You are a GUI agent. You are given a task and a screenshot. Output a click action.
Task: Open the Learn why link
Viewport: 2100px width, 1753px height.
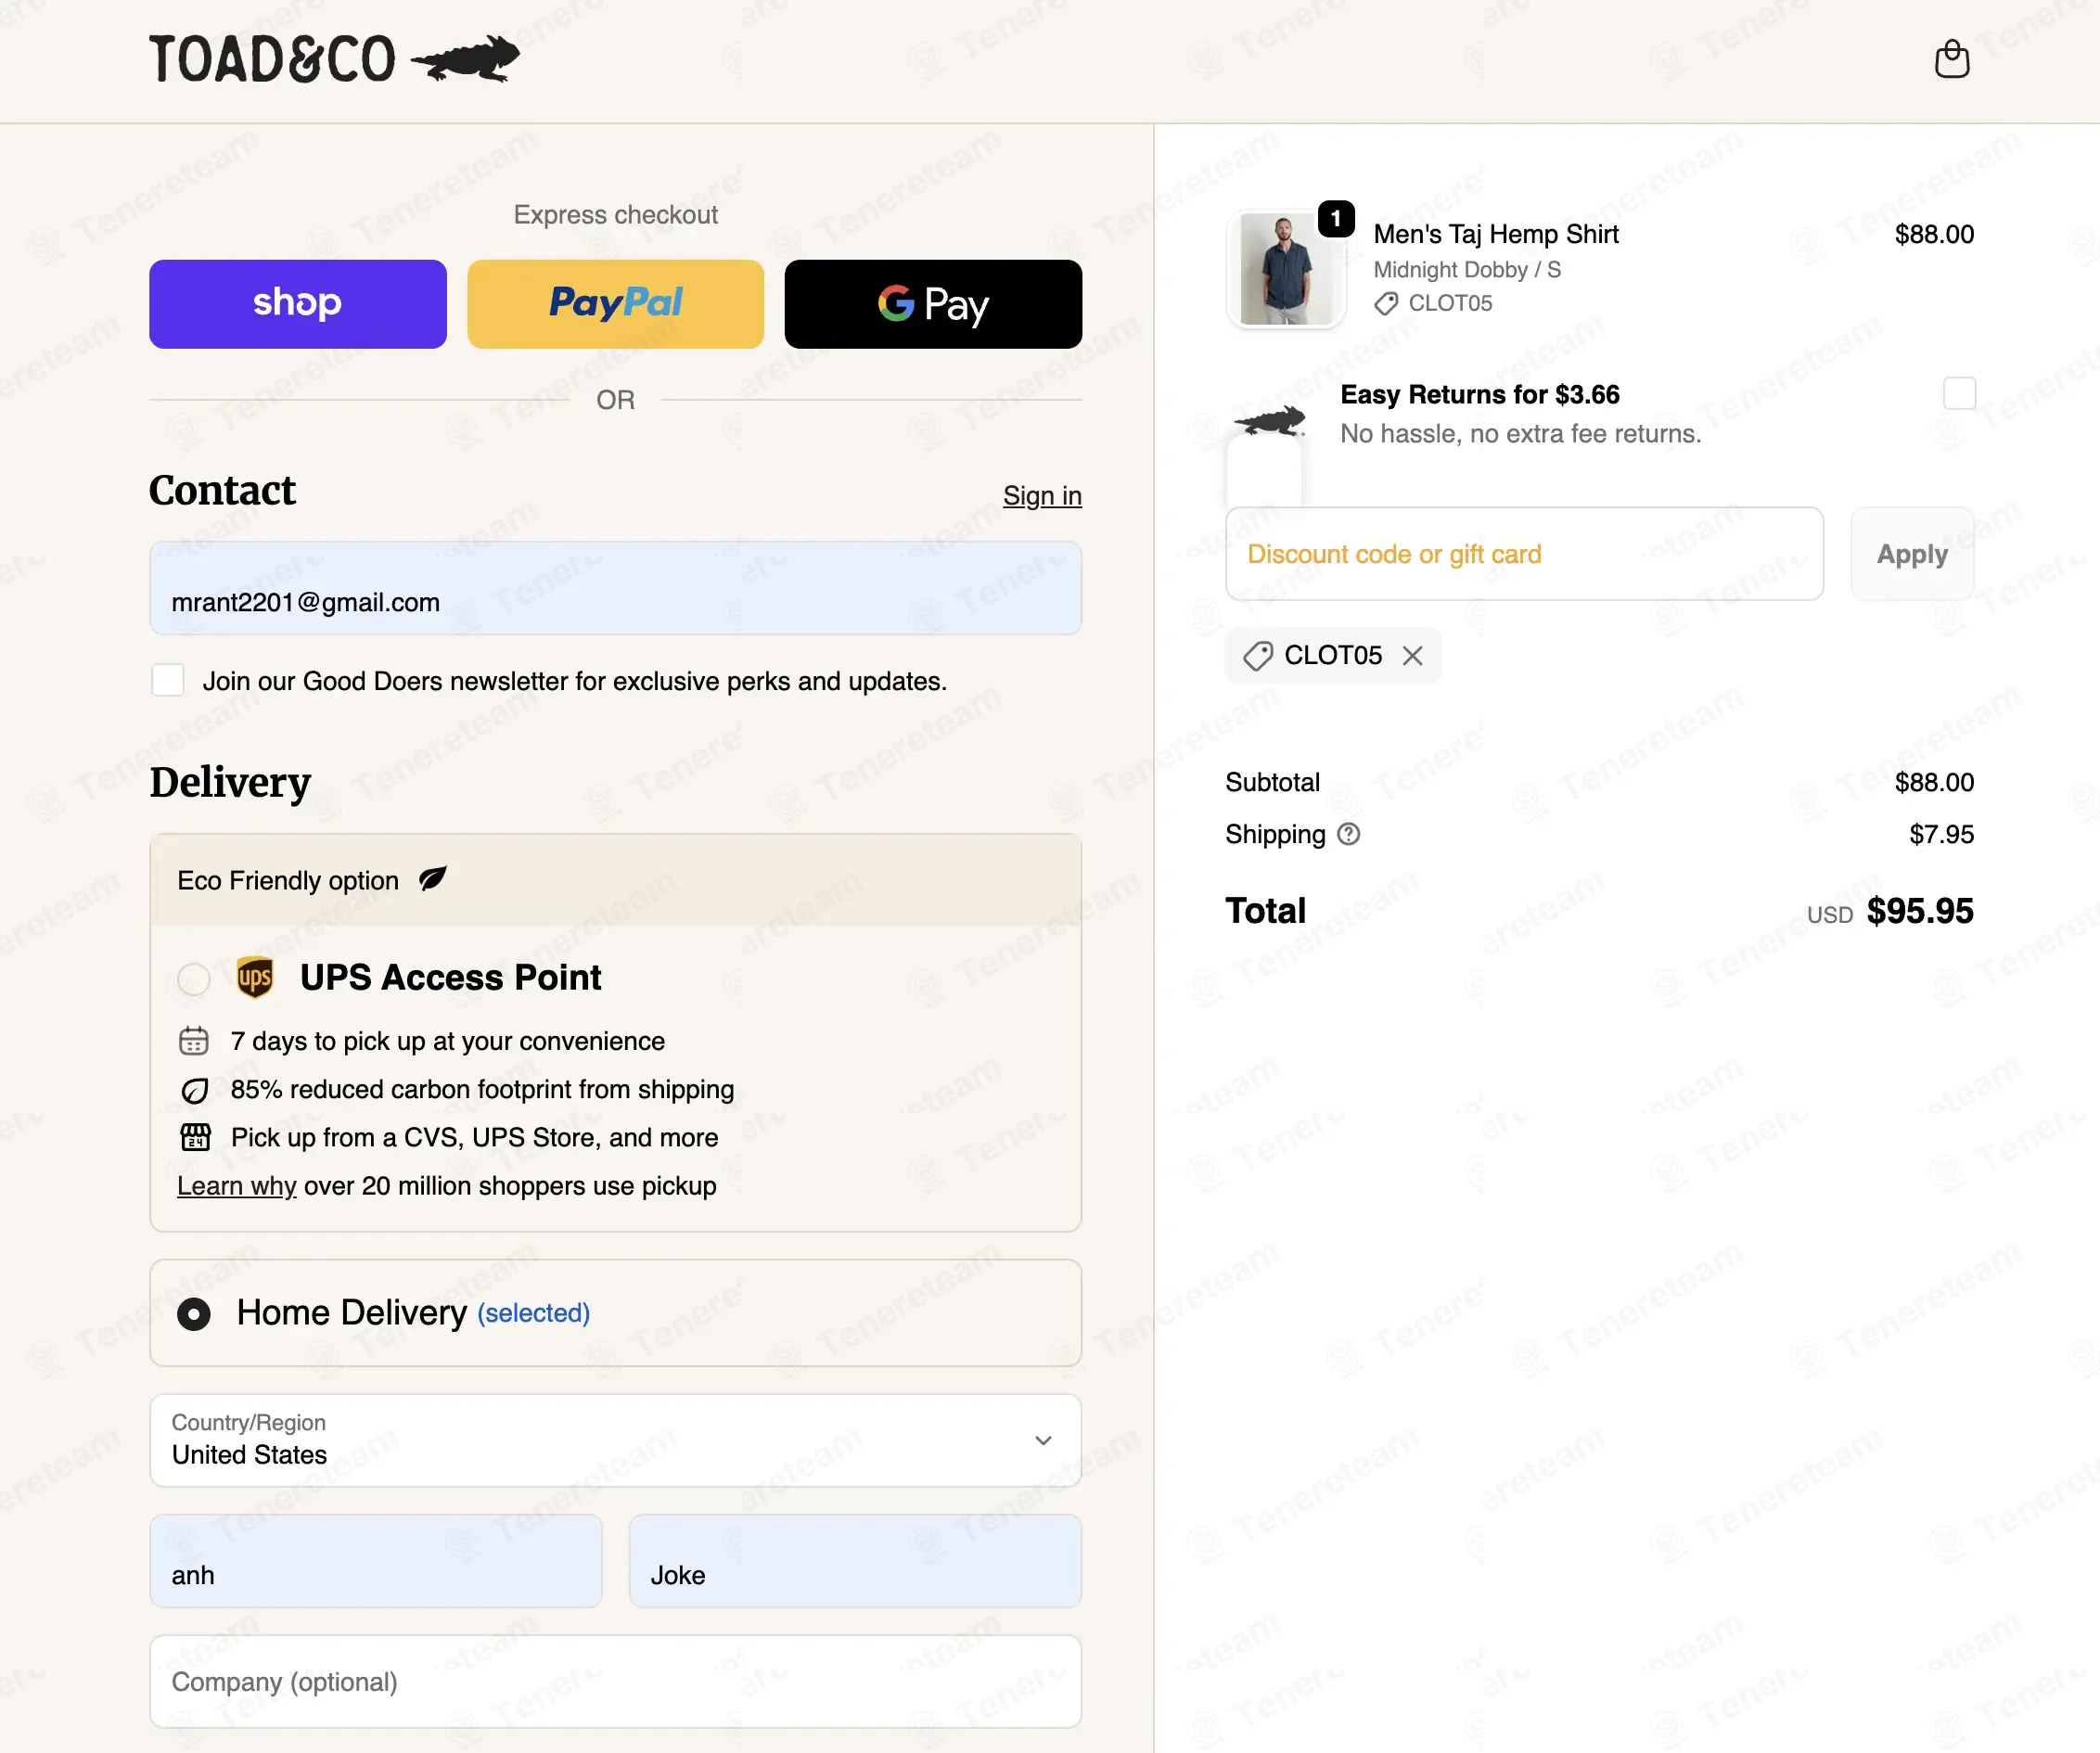[237, 1186]
